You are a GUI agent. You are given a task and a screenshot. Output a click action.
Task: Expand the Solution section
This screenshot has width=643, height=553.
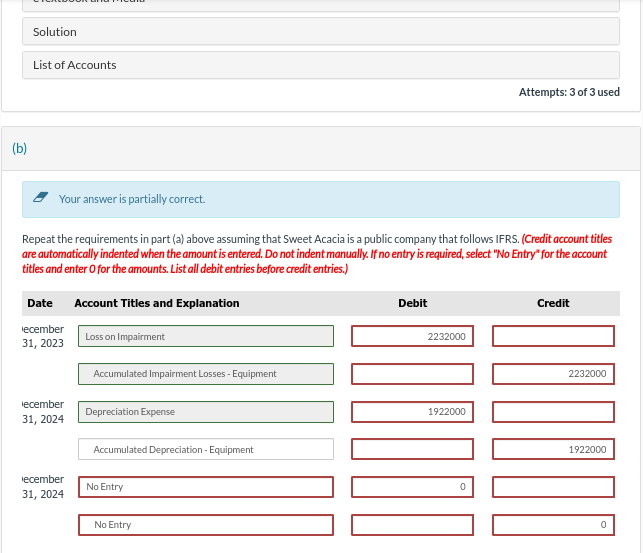321,32
